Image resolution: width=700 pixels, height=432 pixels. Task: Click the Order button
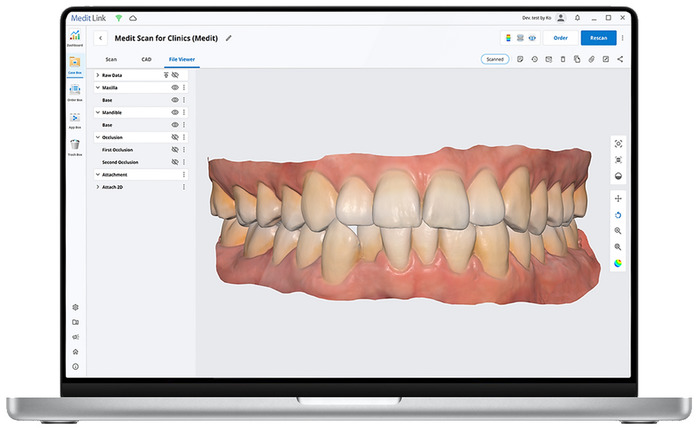point(560,38)
